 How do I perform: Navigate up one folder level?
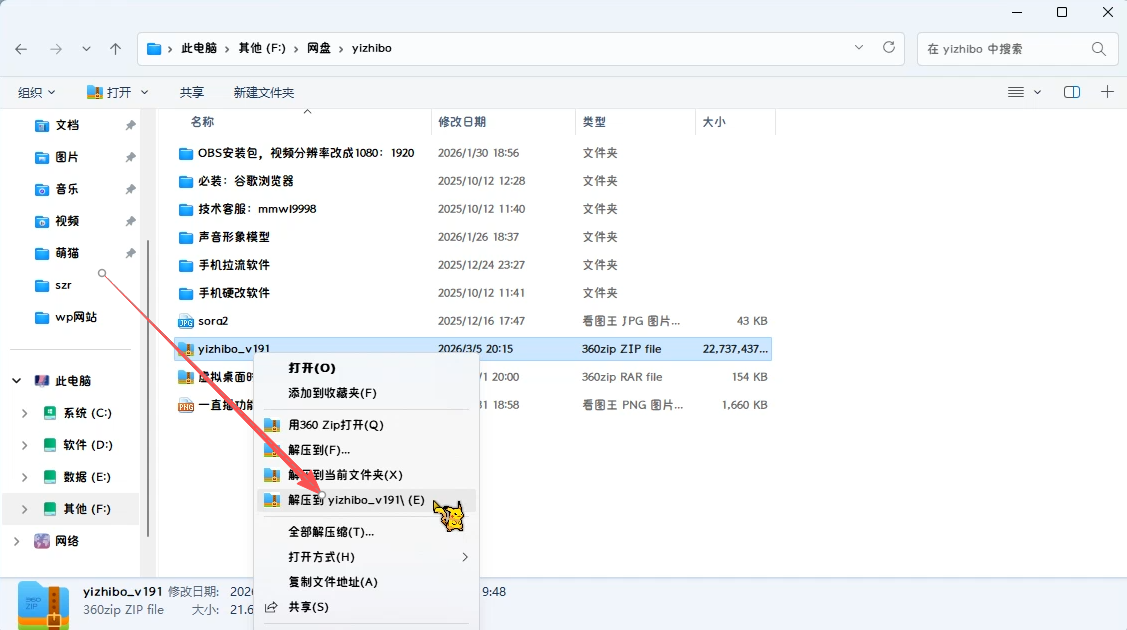pyautogui.click(x=115, y=48)
